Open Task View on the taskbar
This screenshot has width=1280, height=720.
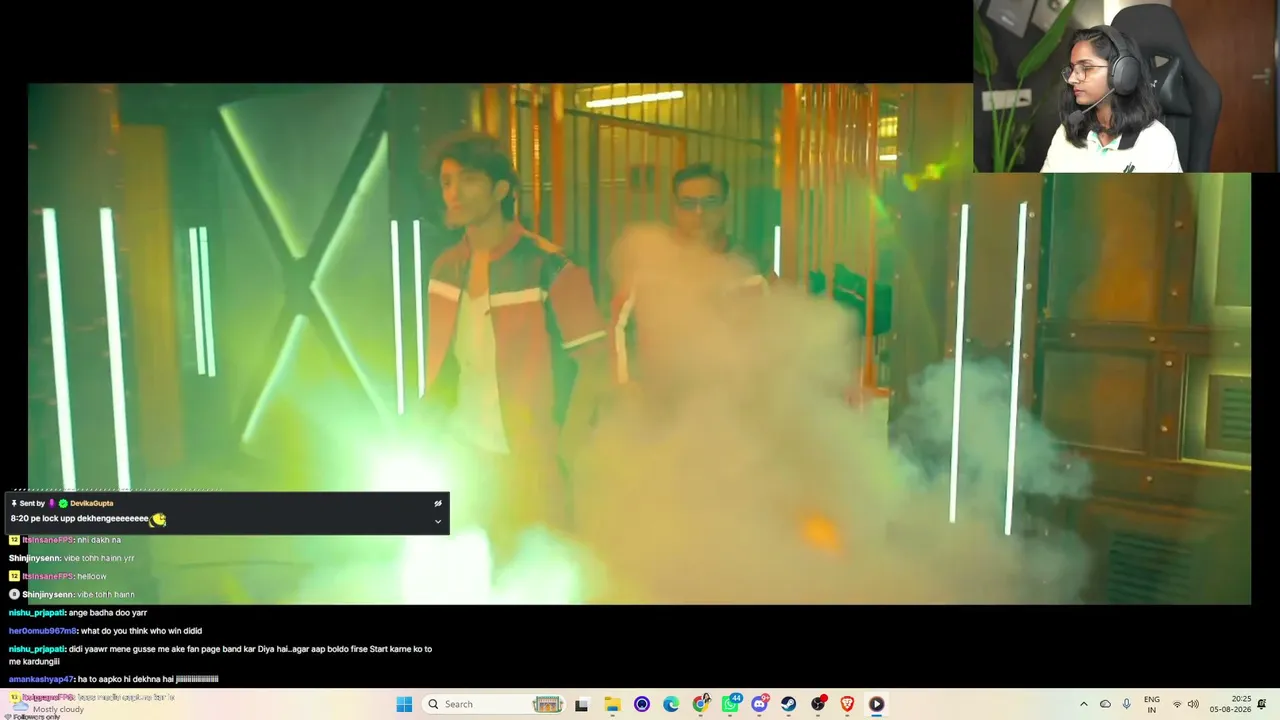pyautogui.click(x=581, y=704)
